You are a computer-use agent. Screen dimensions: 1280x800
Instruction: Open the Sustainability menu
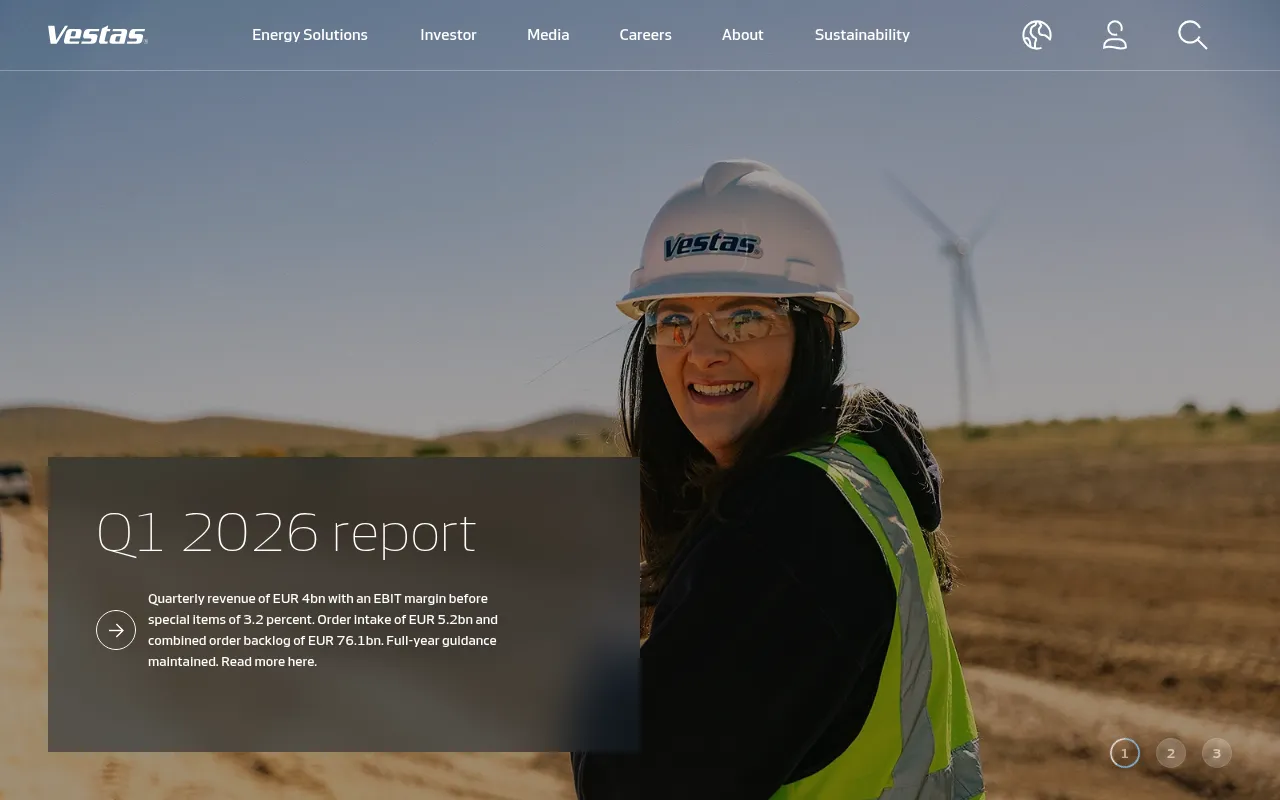click(862, 35)
